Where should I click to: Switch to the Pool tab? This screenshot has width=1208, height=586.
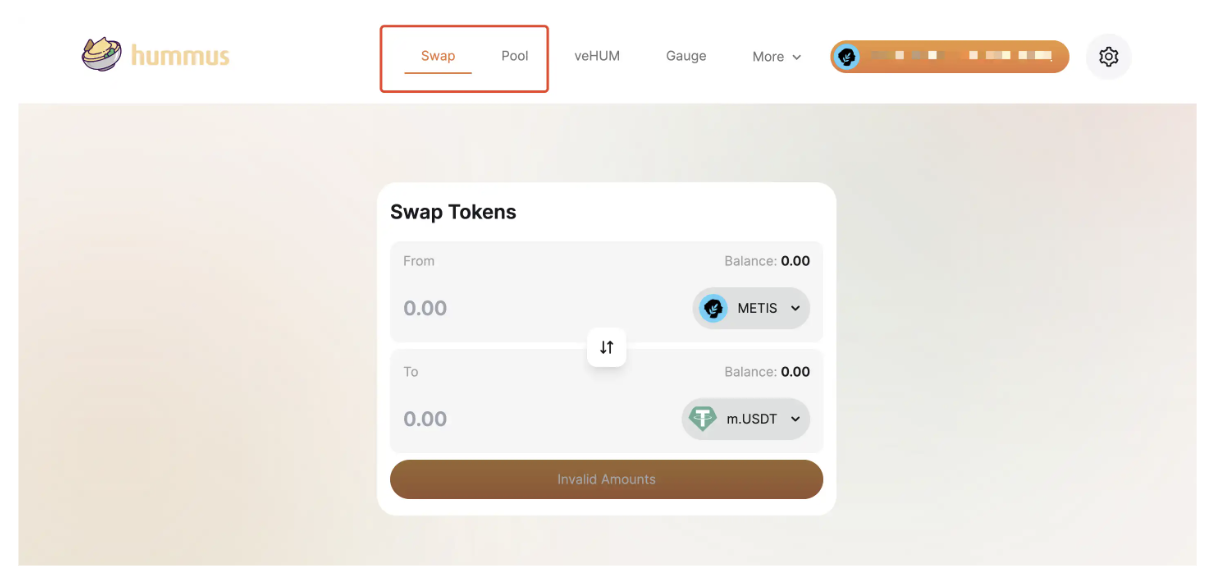tap(515, 56)
